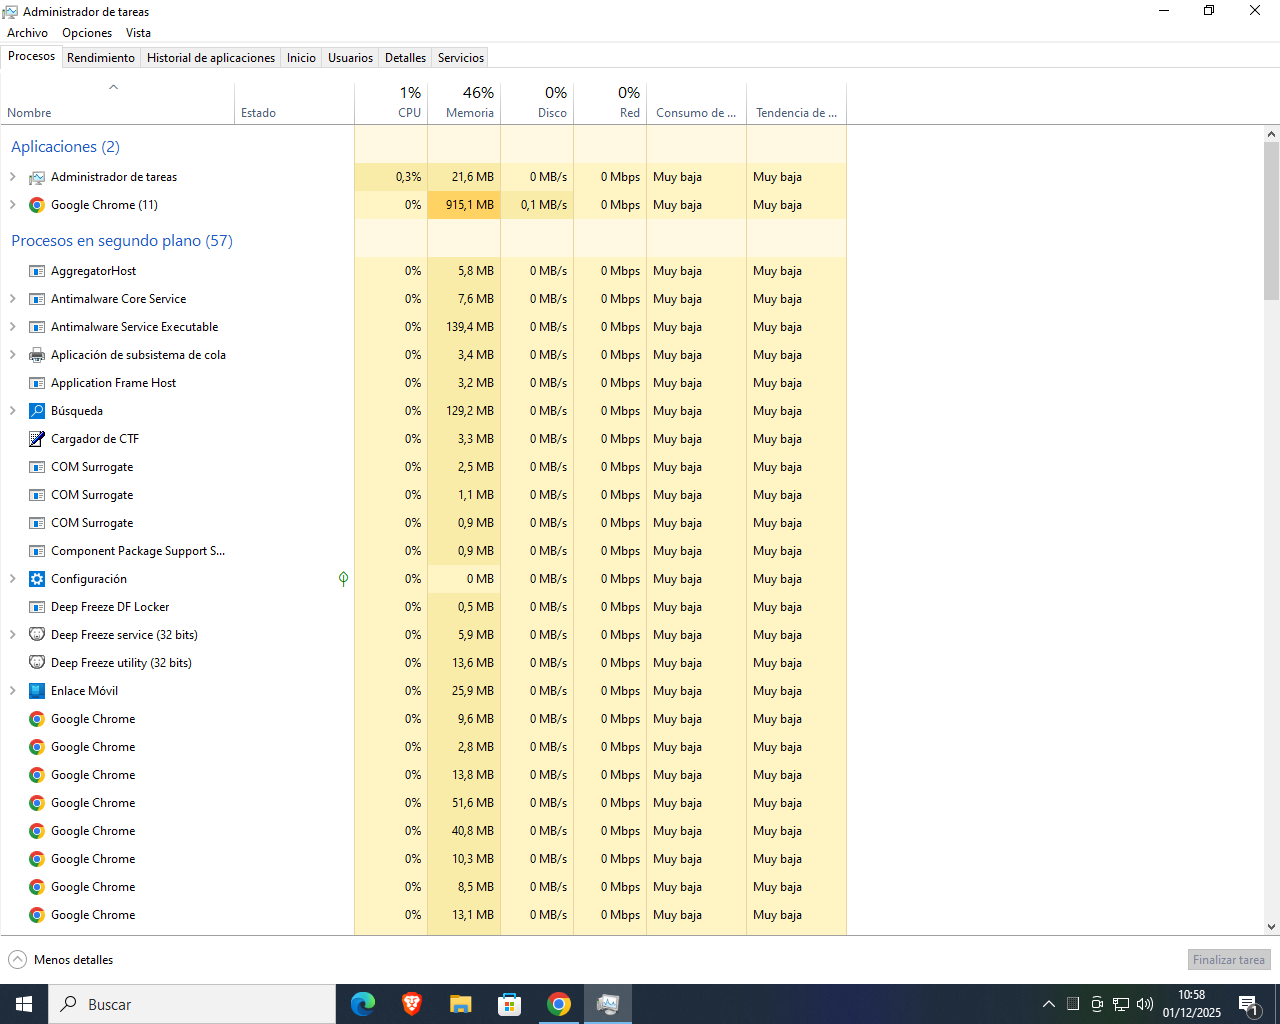
Task: Expand the Google Chrome (11) app group
Action: 12,205
